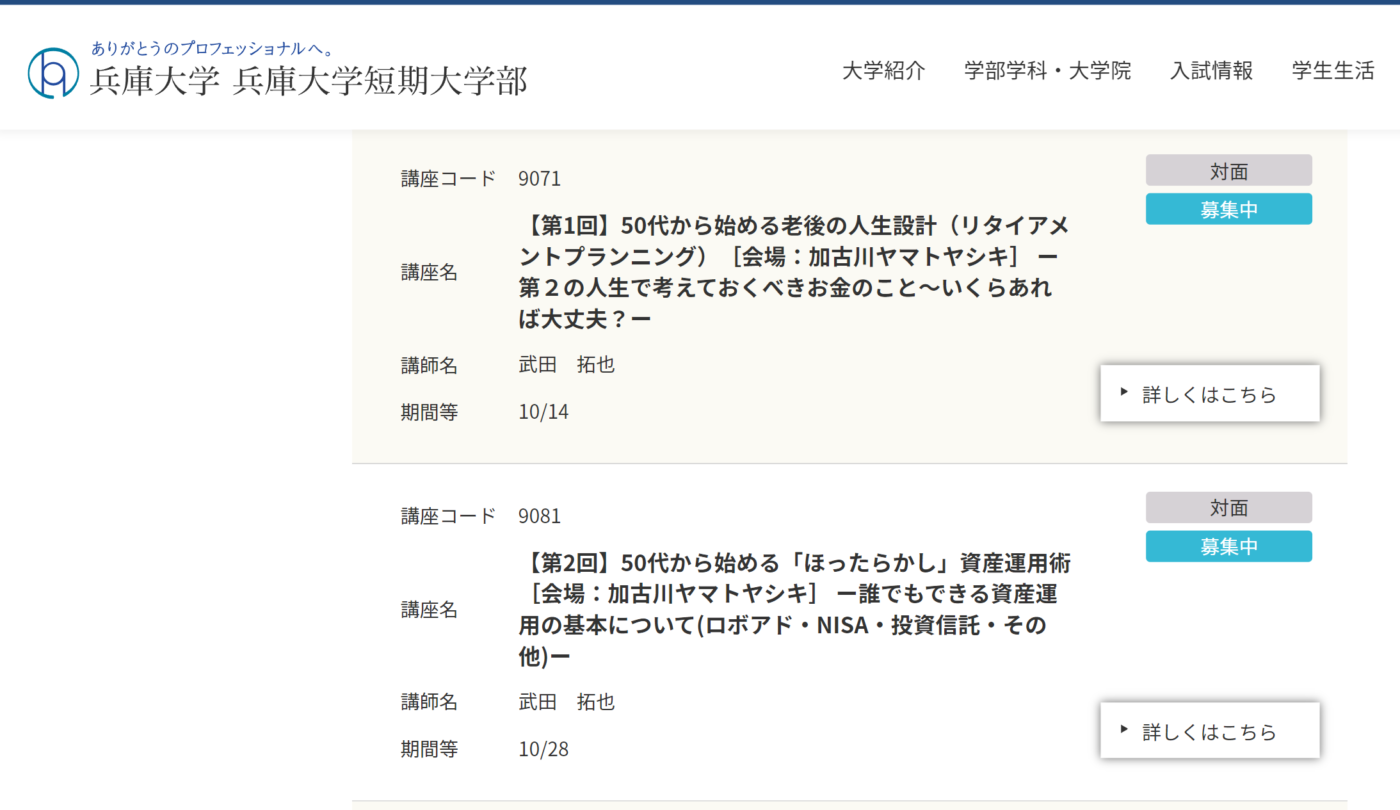Click the 対面 badge on the second course
The height and width of the screenshot is (810, 1400).
1228,507
